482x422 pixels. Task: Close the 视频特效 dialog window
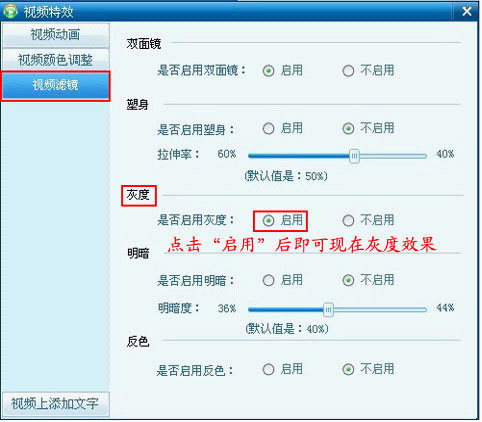(x=466, y=11)
